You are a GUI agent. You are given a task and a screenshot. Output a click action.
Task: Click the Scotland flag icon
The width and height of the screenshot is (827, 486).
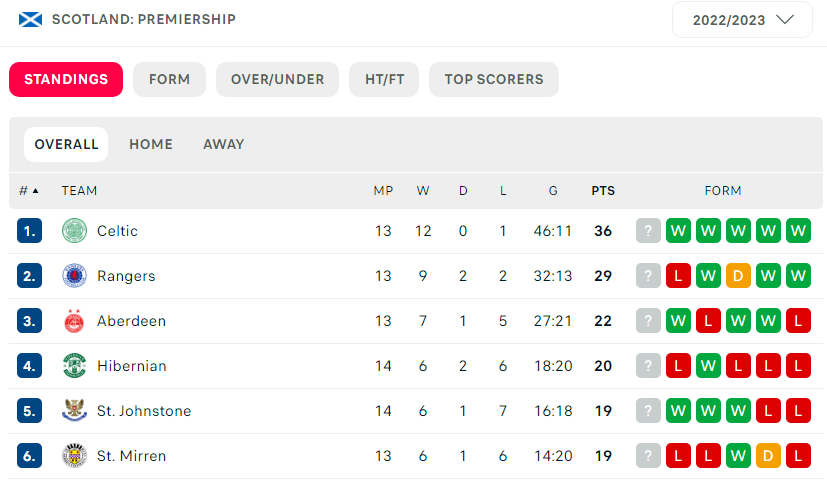coord(30,20)
